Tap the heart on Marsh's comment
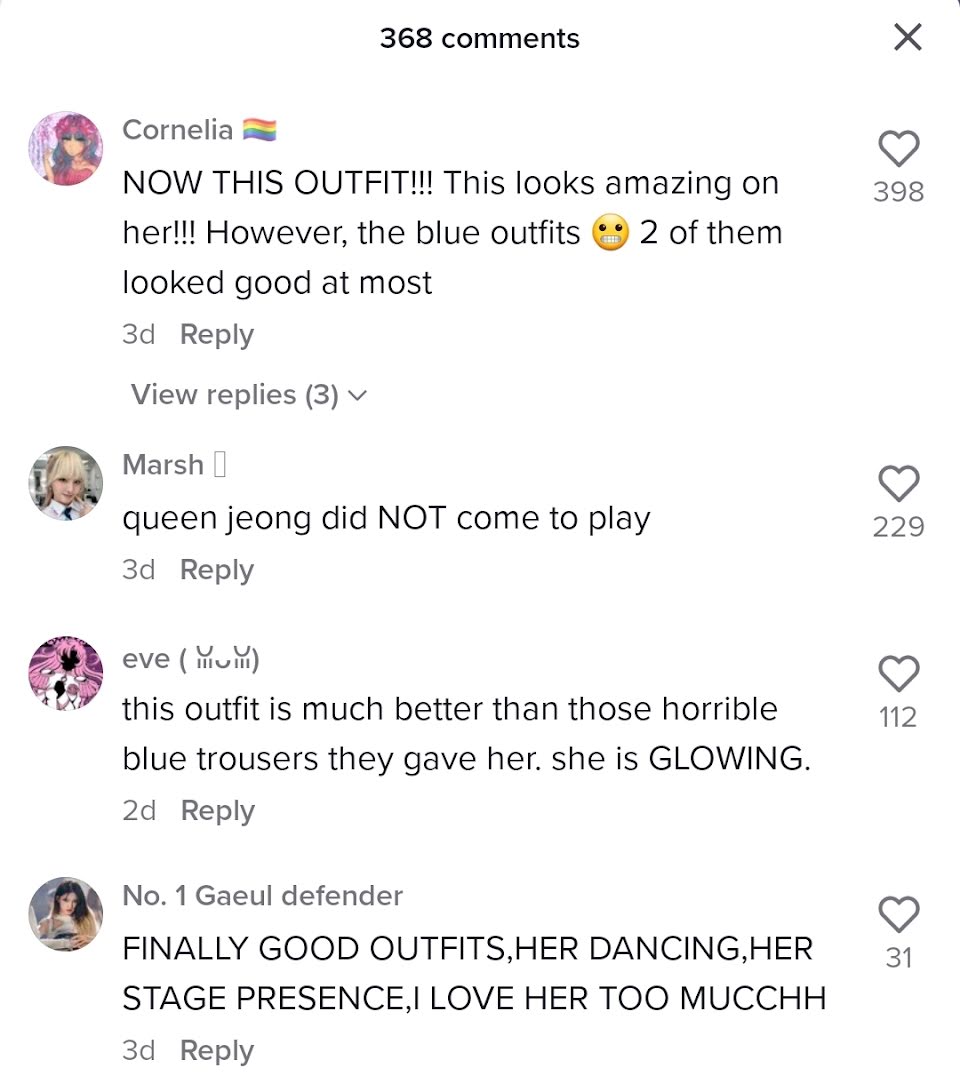The image size is (960, 1076). (899, 484)
